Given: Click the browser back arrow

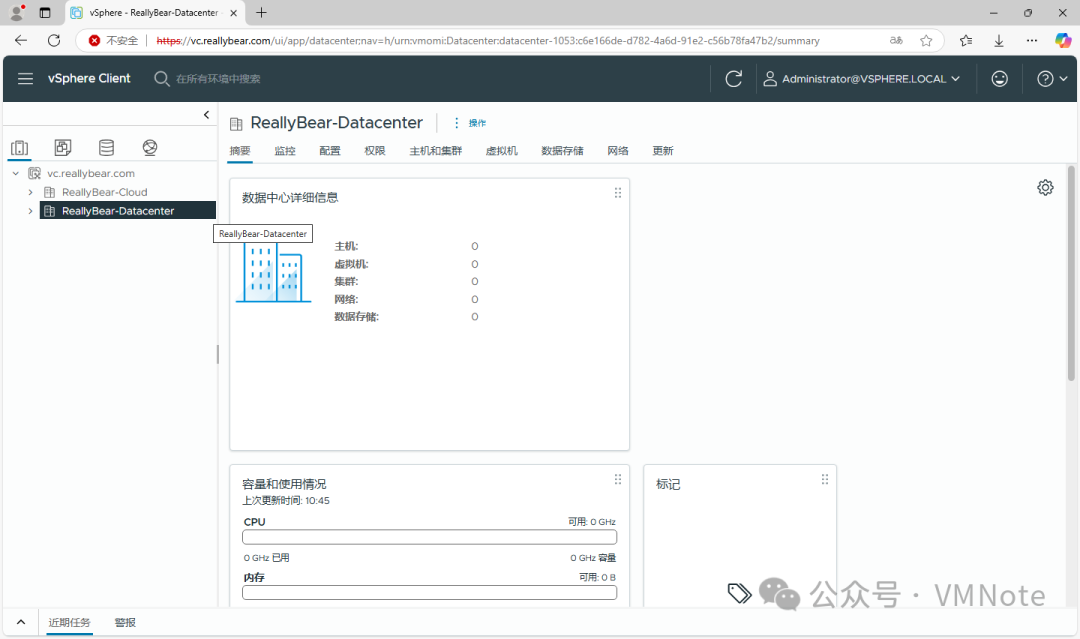Looking at the screenshot, I should (21, 41).
